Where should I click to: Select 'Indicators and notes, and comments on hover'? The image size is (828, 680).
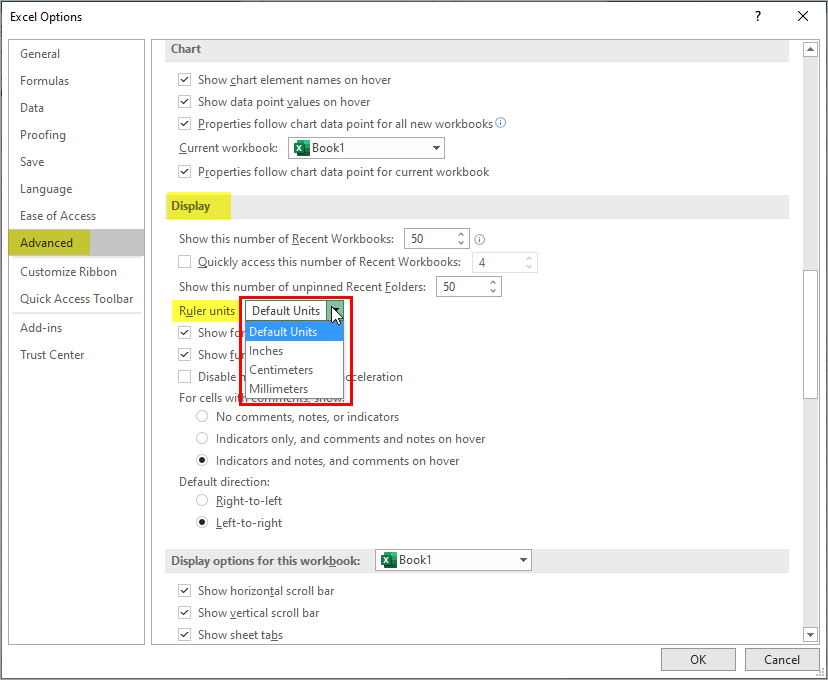click(x=202, y=460)
